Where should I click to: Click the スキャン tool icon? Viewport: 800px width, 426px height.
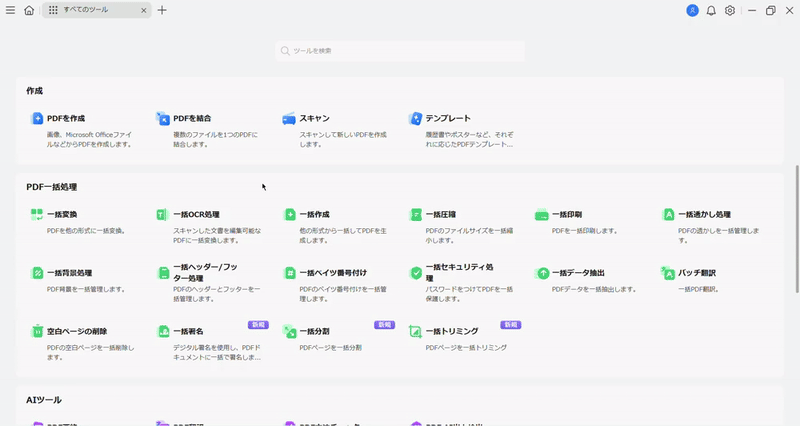pos(289,118)
